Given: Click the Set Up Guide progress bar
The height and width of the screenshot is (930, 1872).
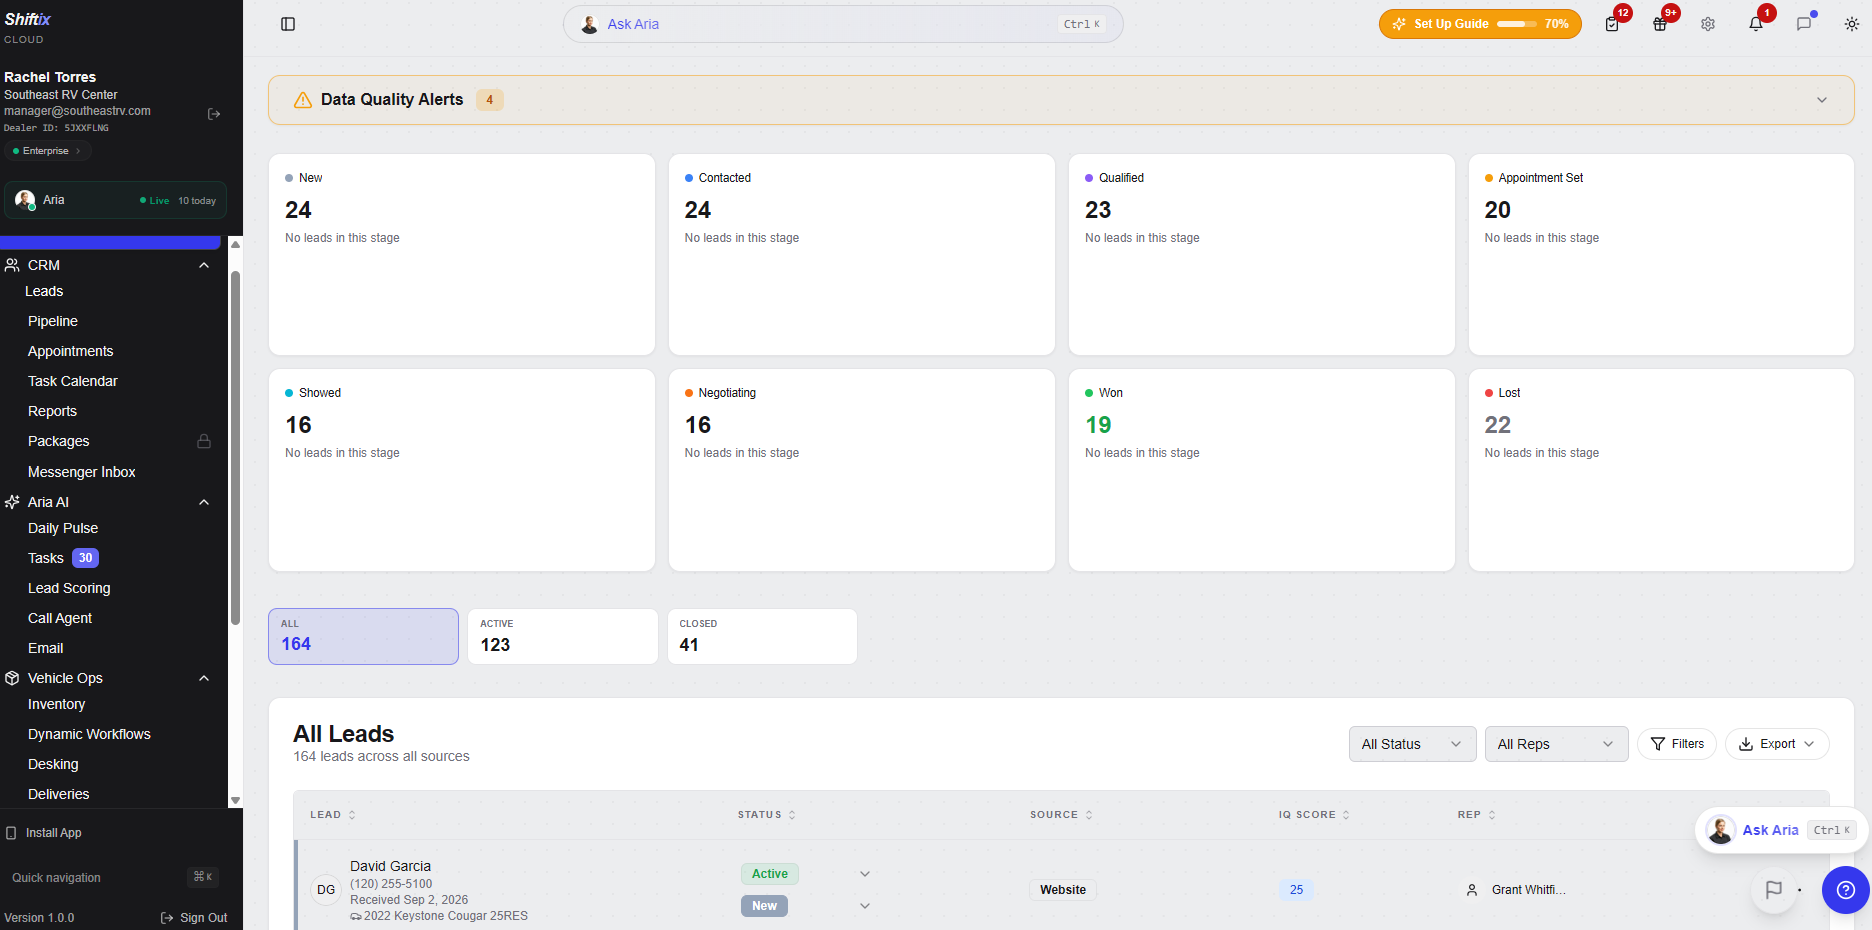Looking at the screenshot, I should pos(1517,24).
